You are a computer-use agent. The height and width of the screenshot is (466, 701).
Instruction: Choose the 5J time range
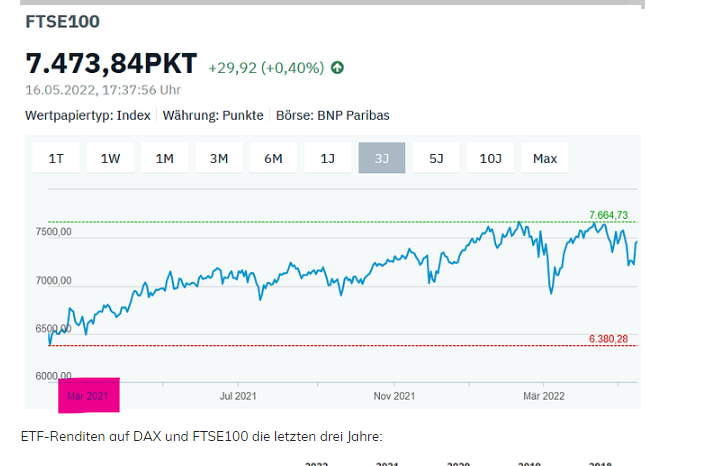click(436, 158)
